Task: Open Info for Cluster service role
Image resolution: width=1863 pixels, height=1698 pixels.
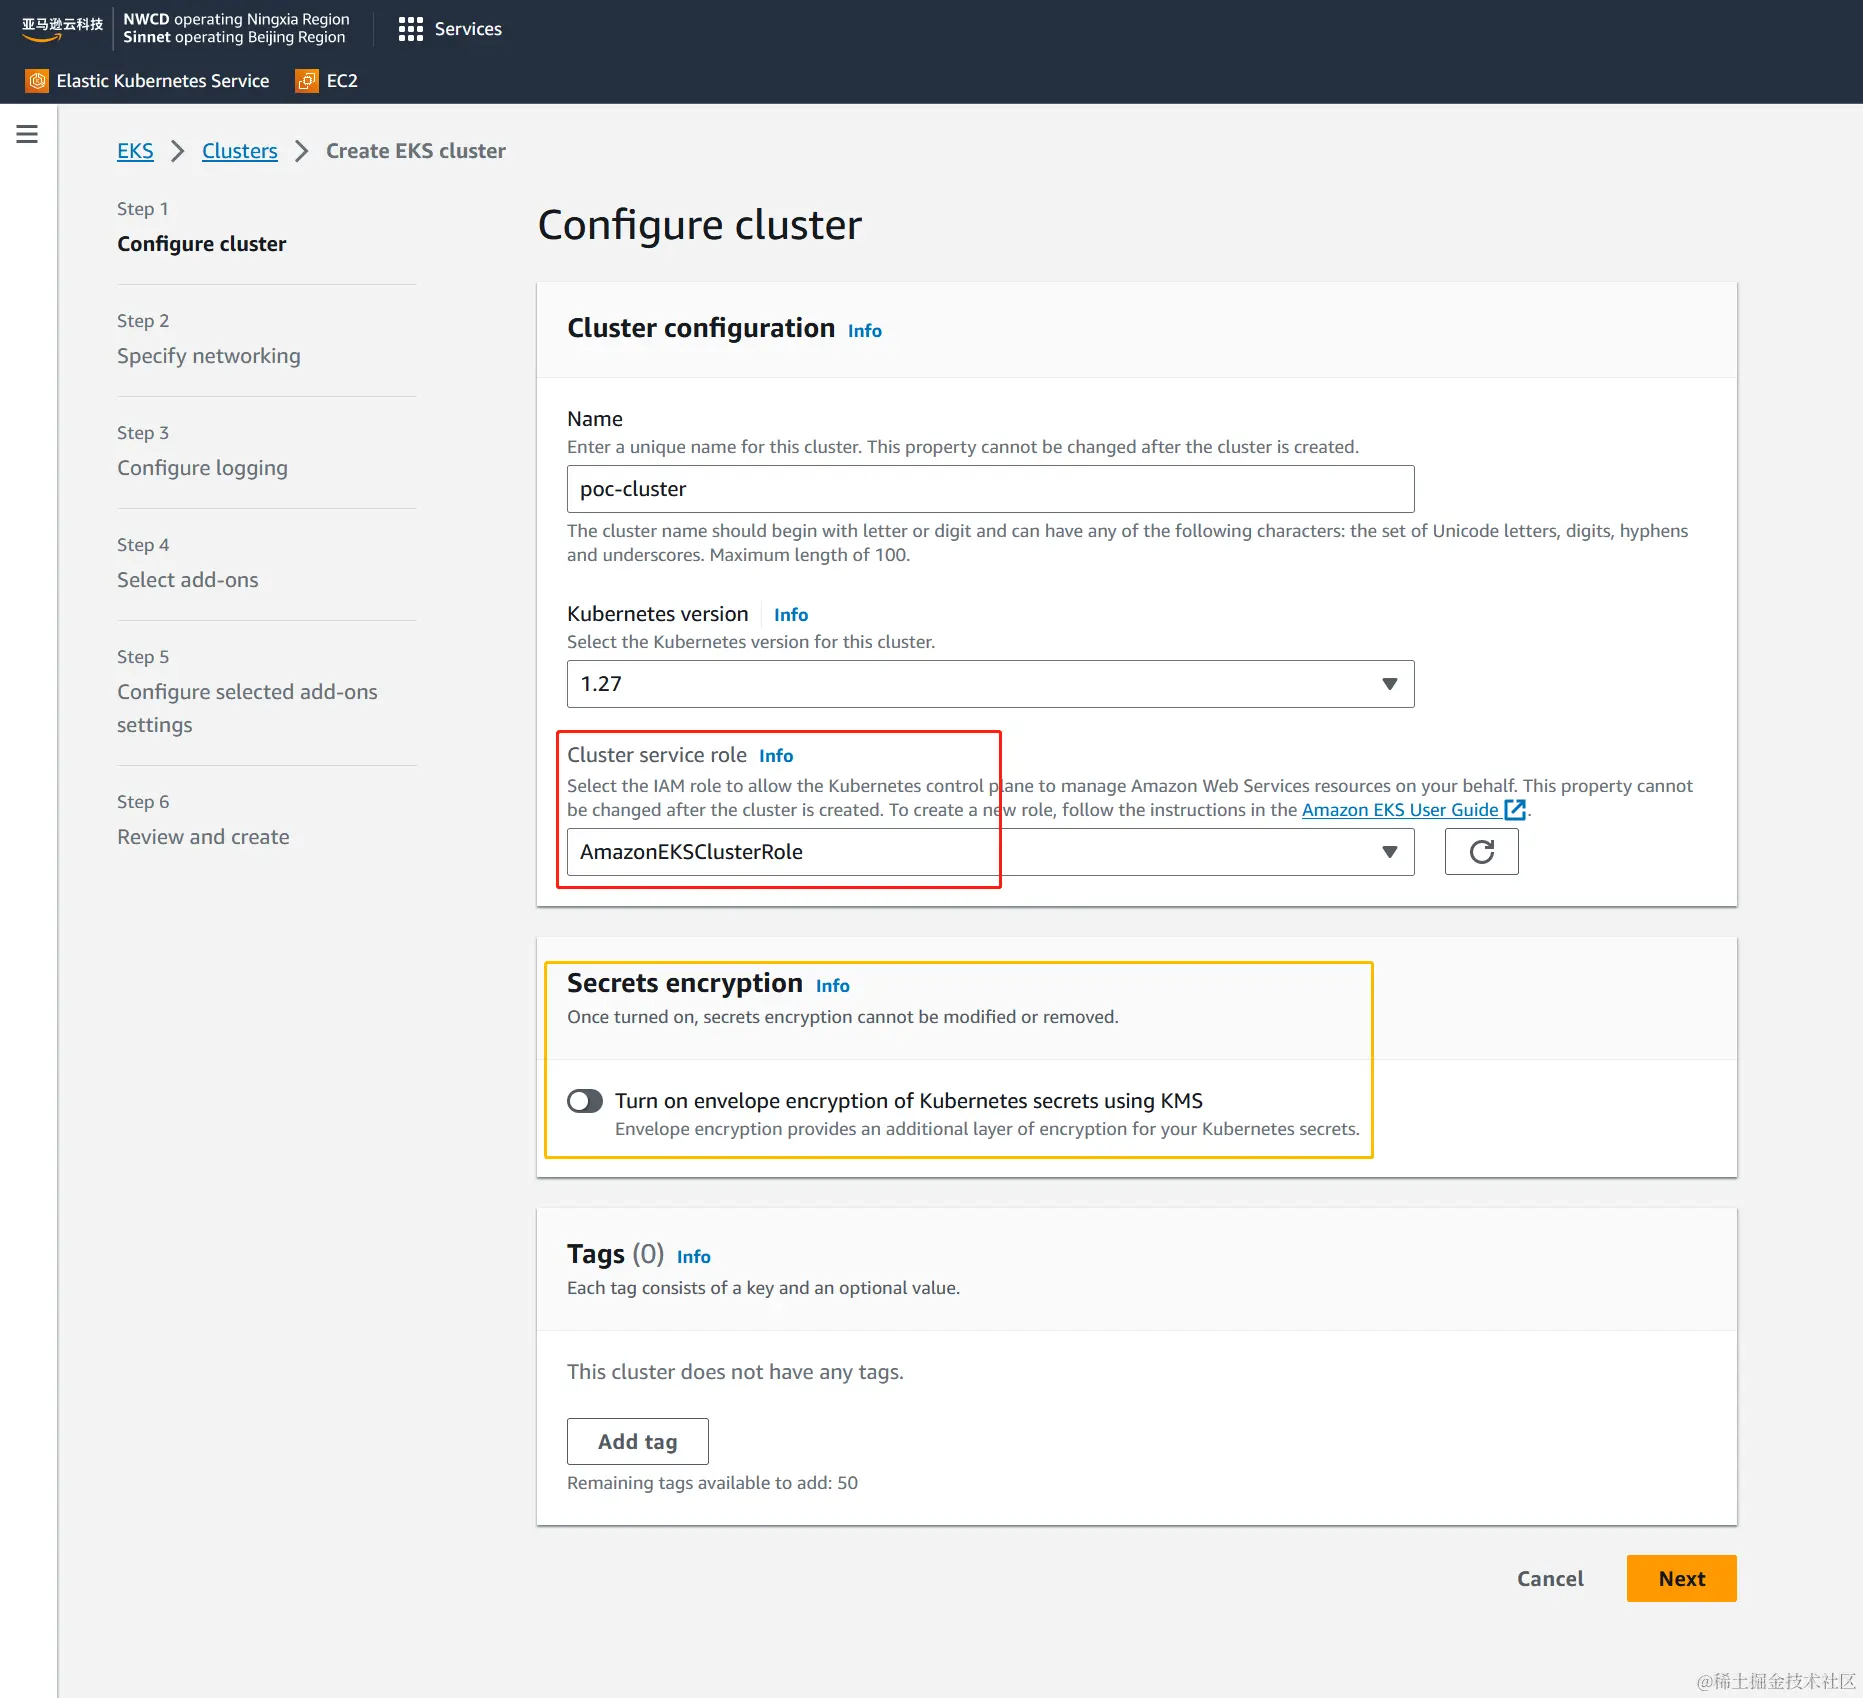Action: tap(776, 756)
